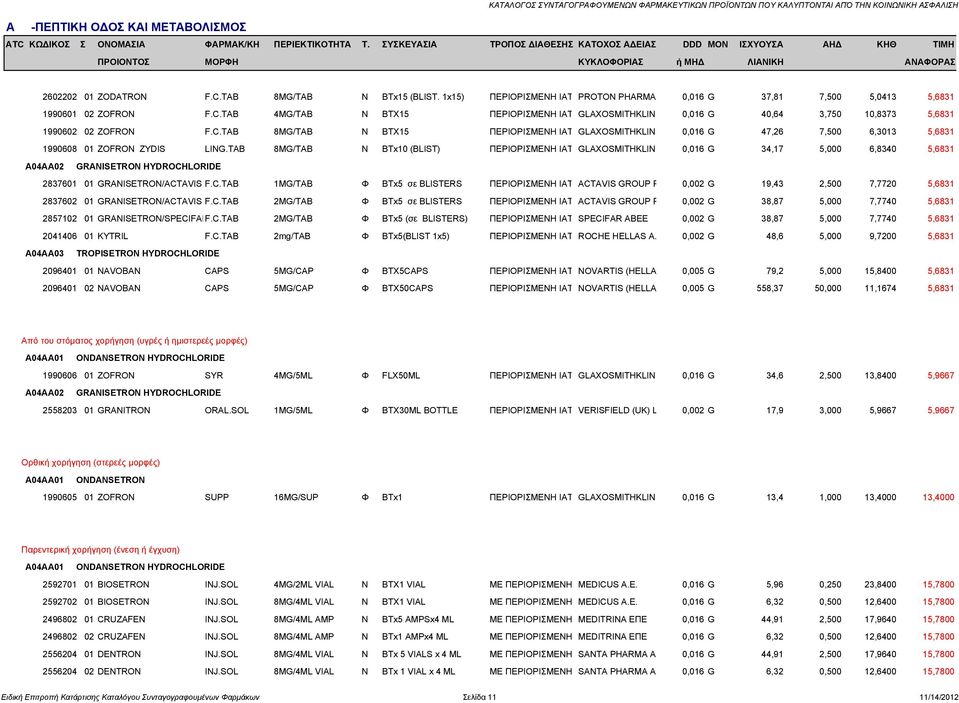Screen dimensions: 959x703
Task: Select product code 2857102
Action: [x=59, y=218]
